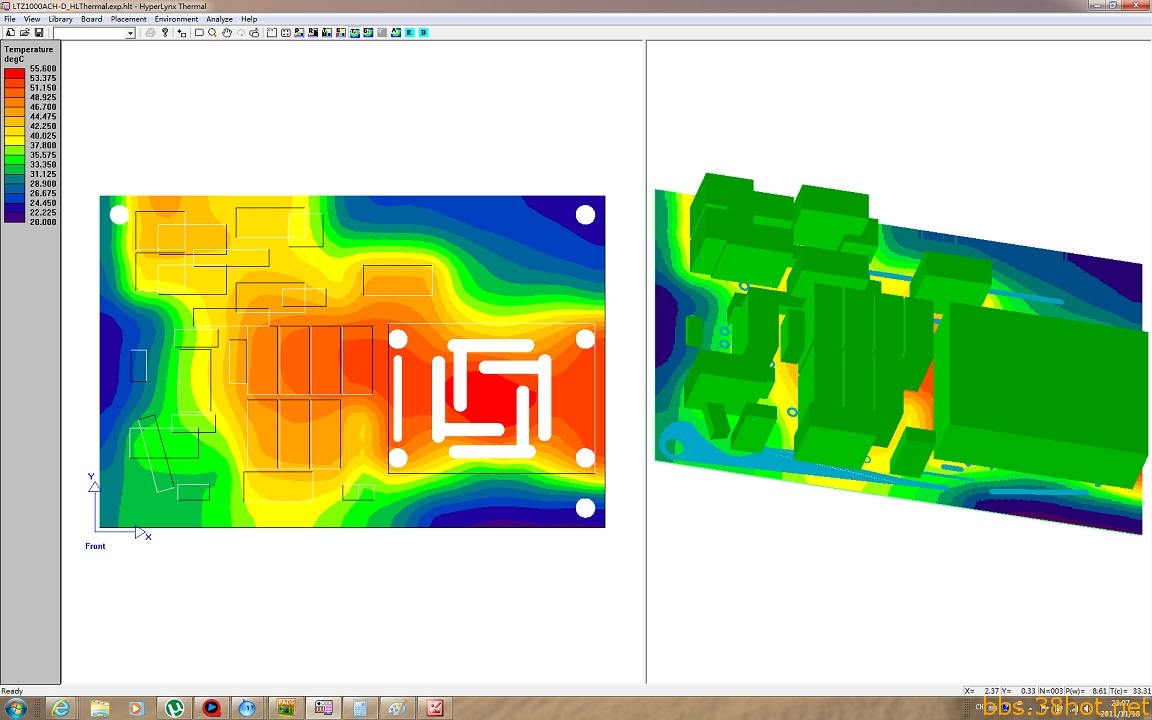
Task: Open the Help menu
Action: pos(249,19)
